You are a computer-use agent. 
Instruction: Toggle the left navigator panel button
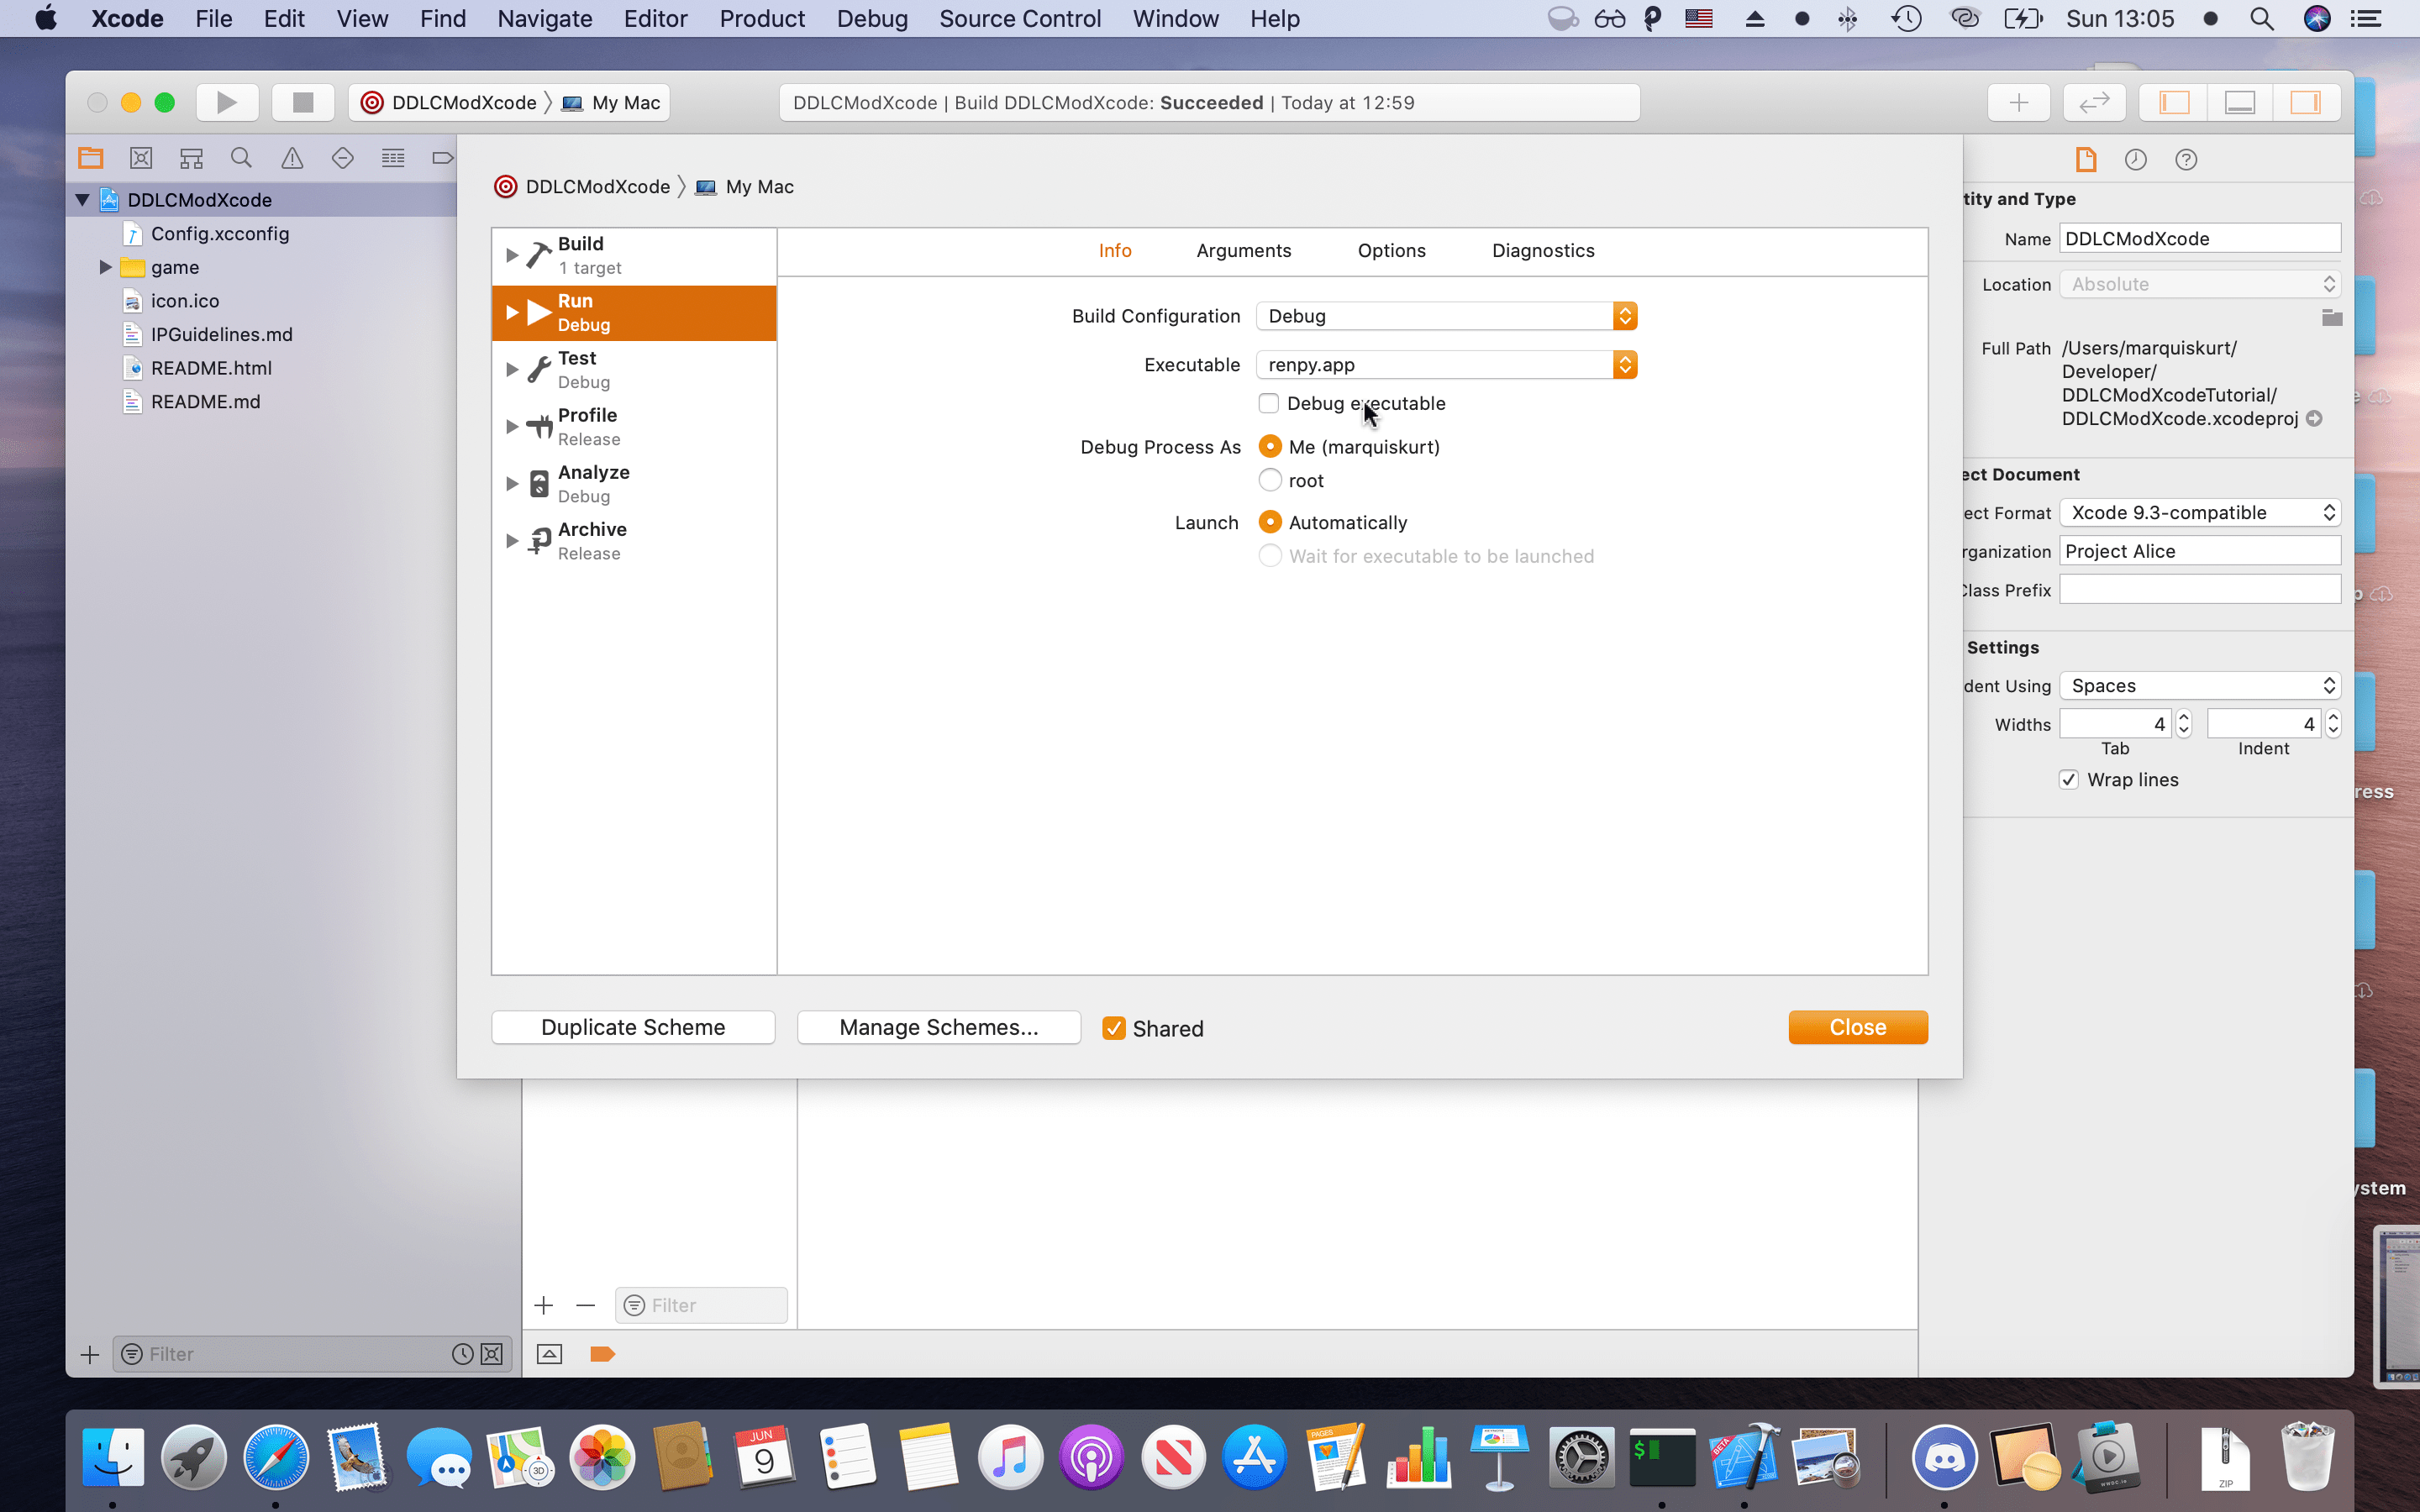click(x=2174, y=102)
